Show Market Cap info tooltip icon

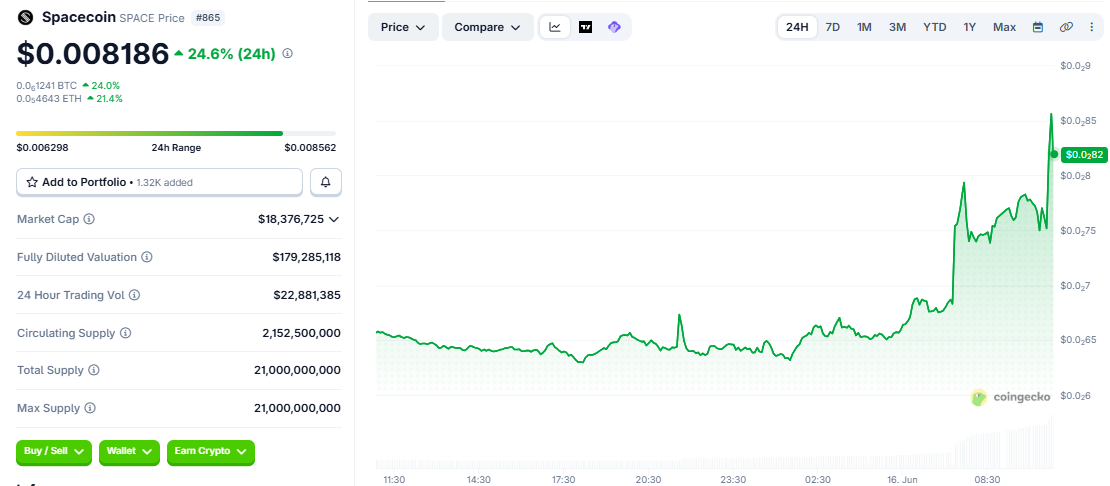(89, 219)
